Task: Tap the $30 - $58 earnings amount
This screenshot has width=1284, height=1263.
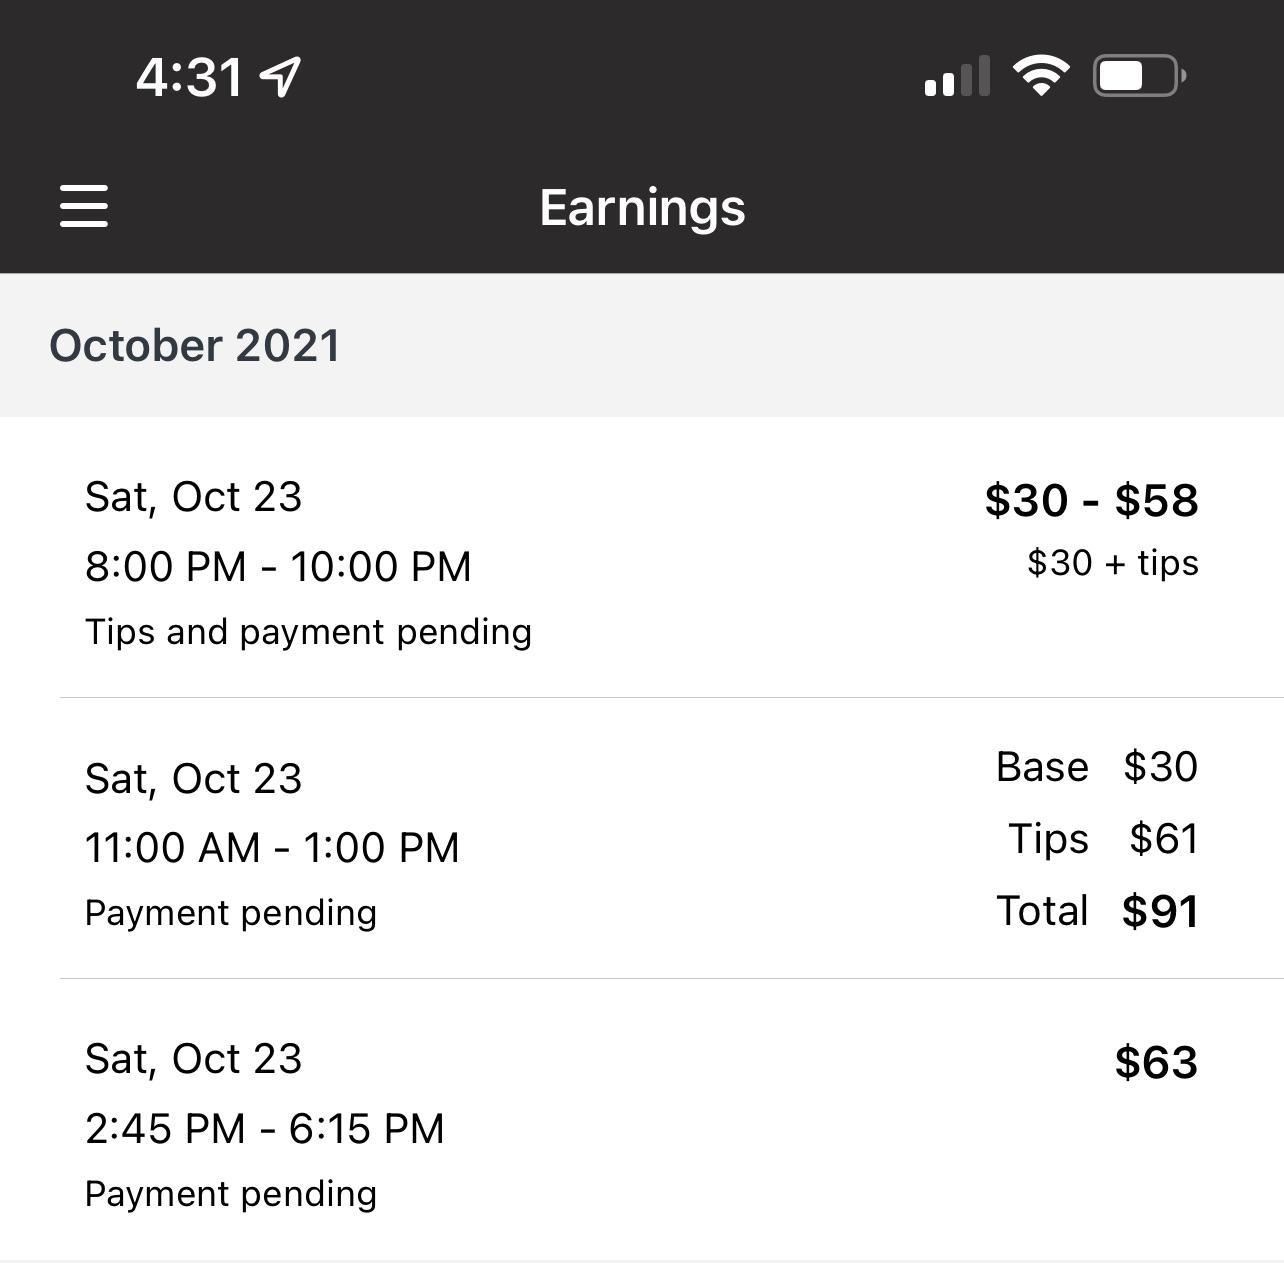Action: (1092, 499)
